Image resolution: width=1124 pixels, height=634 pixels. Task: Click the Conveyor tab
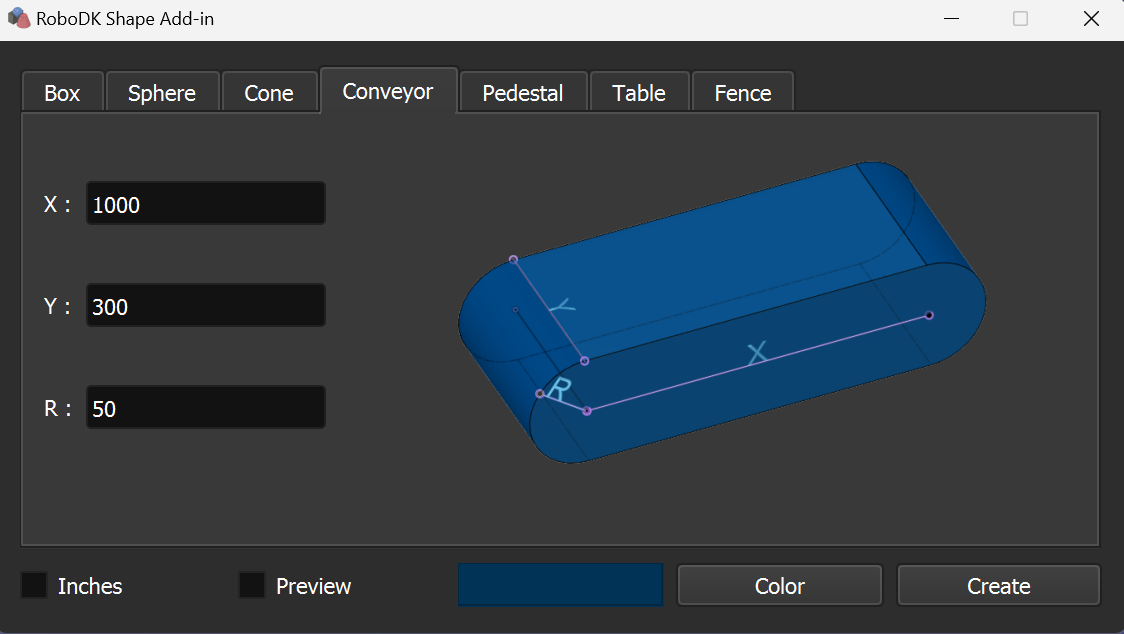[x=388, y=91]
